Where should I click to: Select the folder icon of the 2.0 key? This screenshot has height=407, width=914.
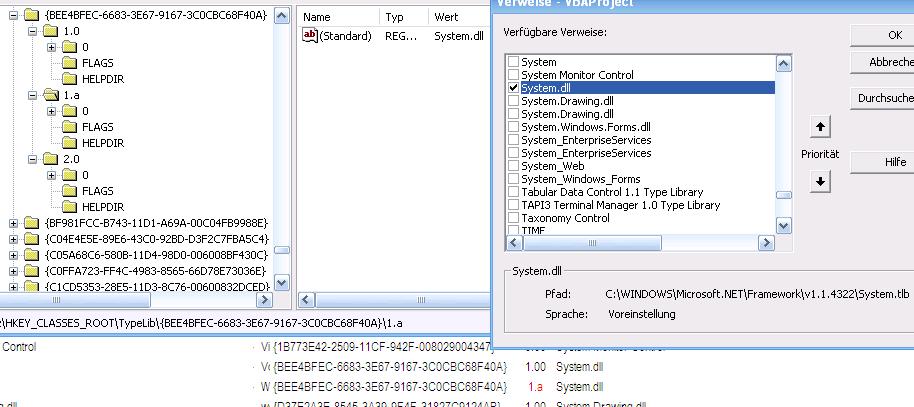pos(51,159)
